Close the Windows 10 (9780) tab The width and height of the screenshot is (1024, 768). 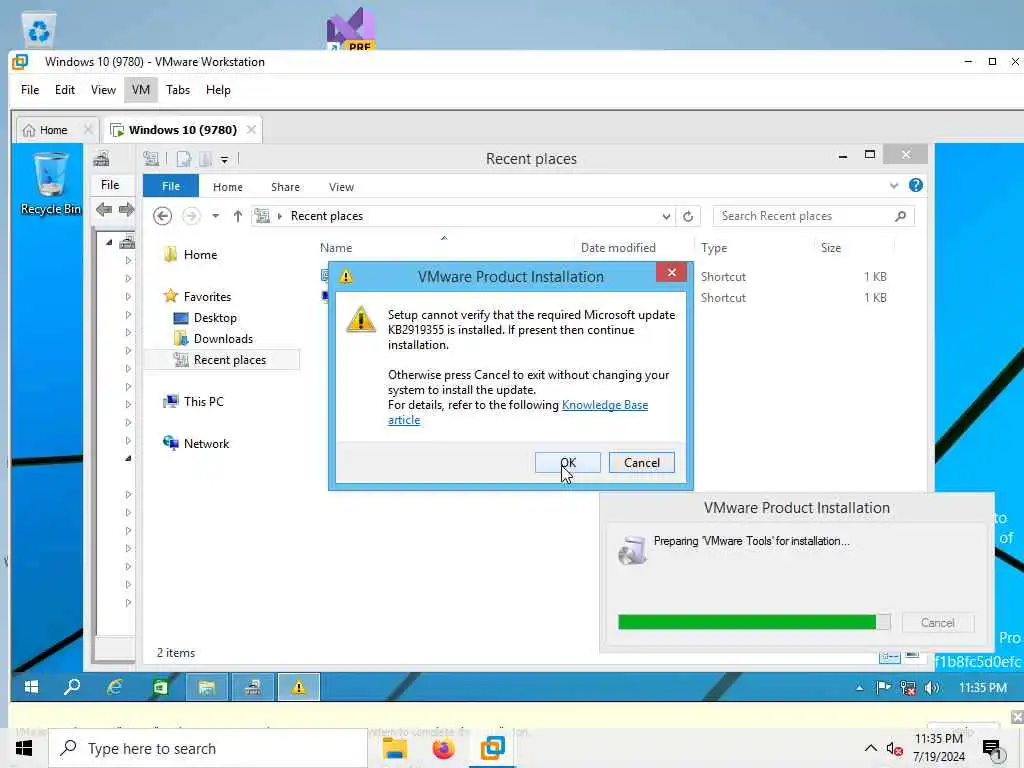pyautogui.click(x=251, y=130)
